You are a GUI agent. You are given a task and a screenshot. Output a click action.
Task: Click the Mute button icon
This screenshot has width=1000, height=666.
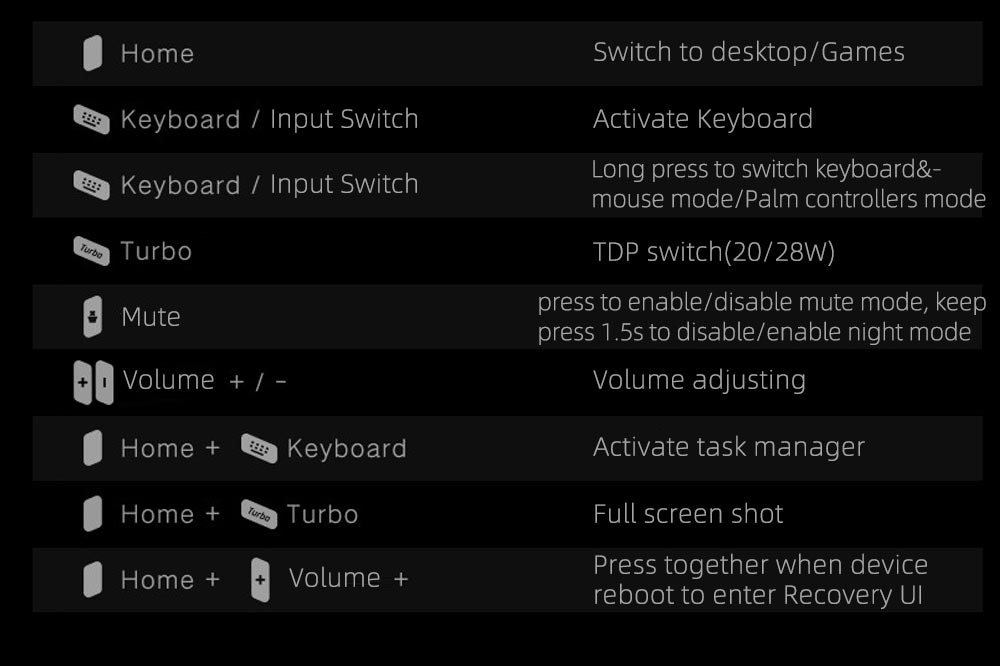pos(92,316)
